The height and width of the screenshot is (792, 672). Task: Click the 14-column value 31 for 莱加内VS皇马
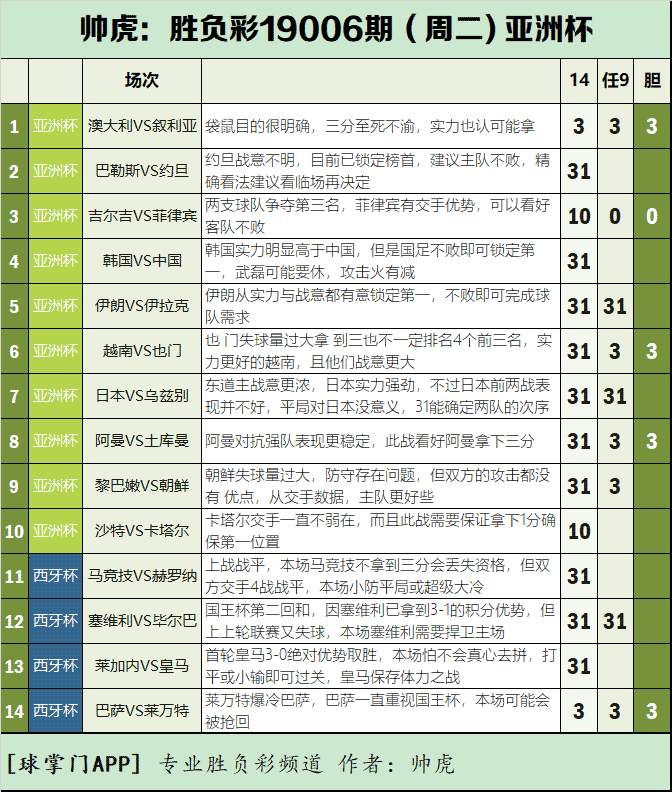(579, 666)
